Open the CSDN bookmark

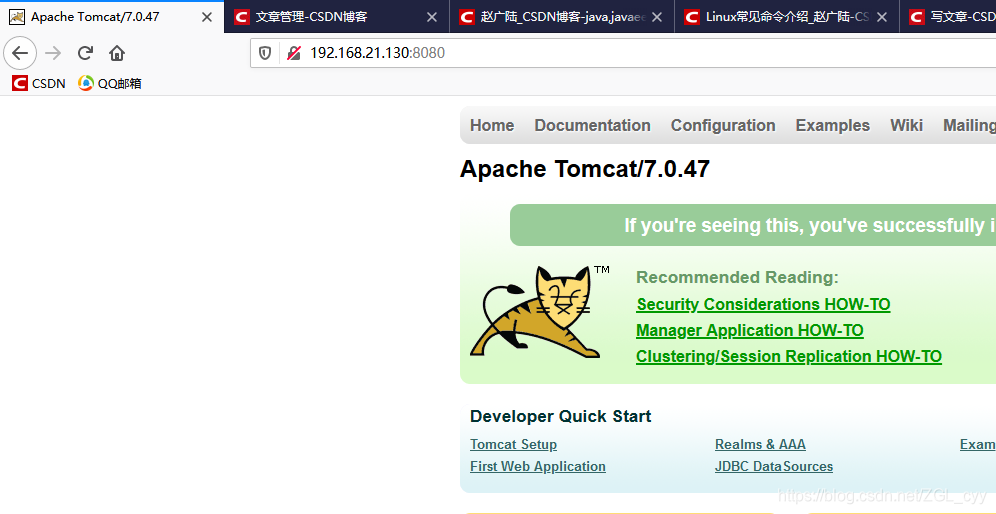click(x=38, y=83)
